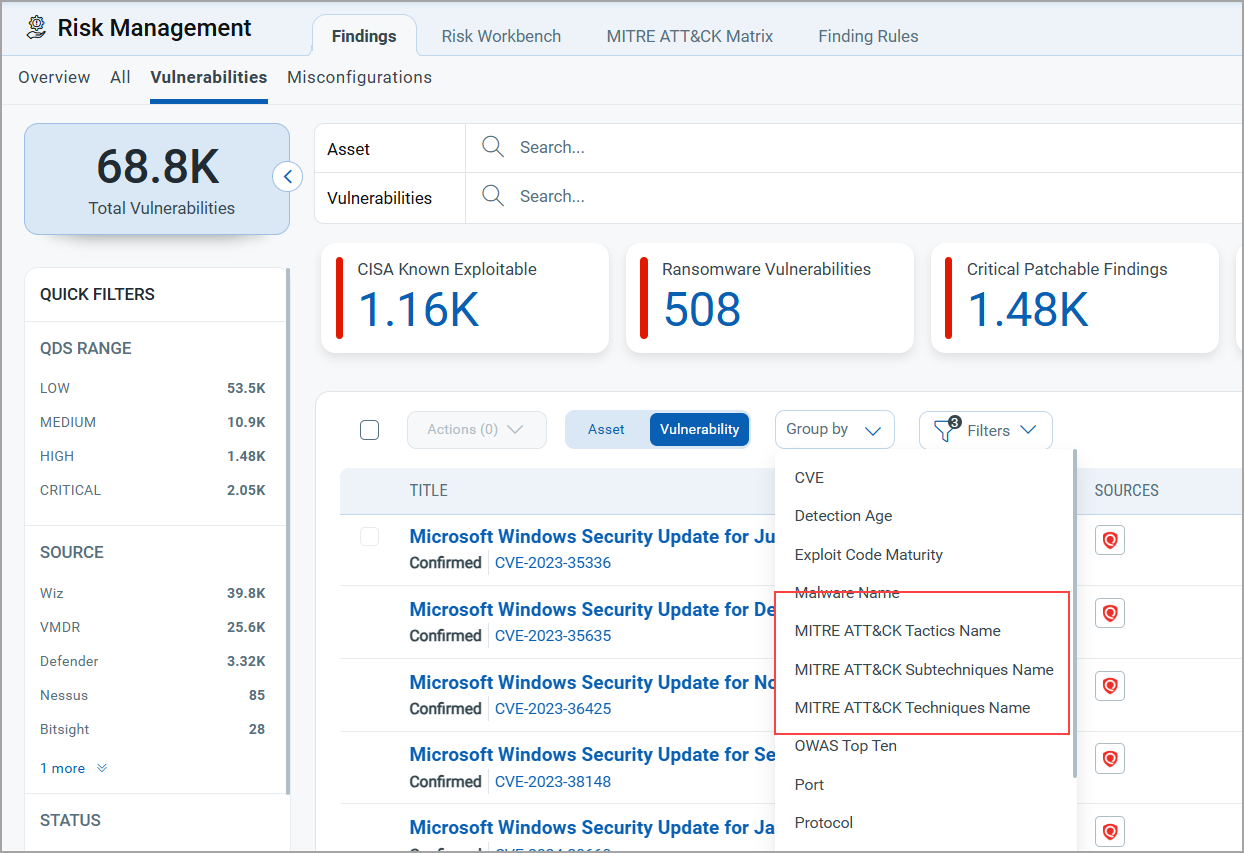Click the Asset search magnifier icon
Image resolution: width=1244 pixels, height=853 pixels.
pyautogui.click(x=492, y=147)
